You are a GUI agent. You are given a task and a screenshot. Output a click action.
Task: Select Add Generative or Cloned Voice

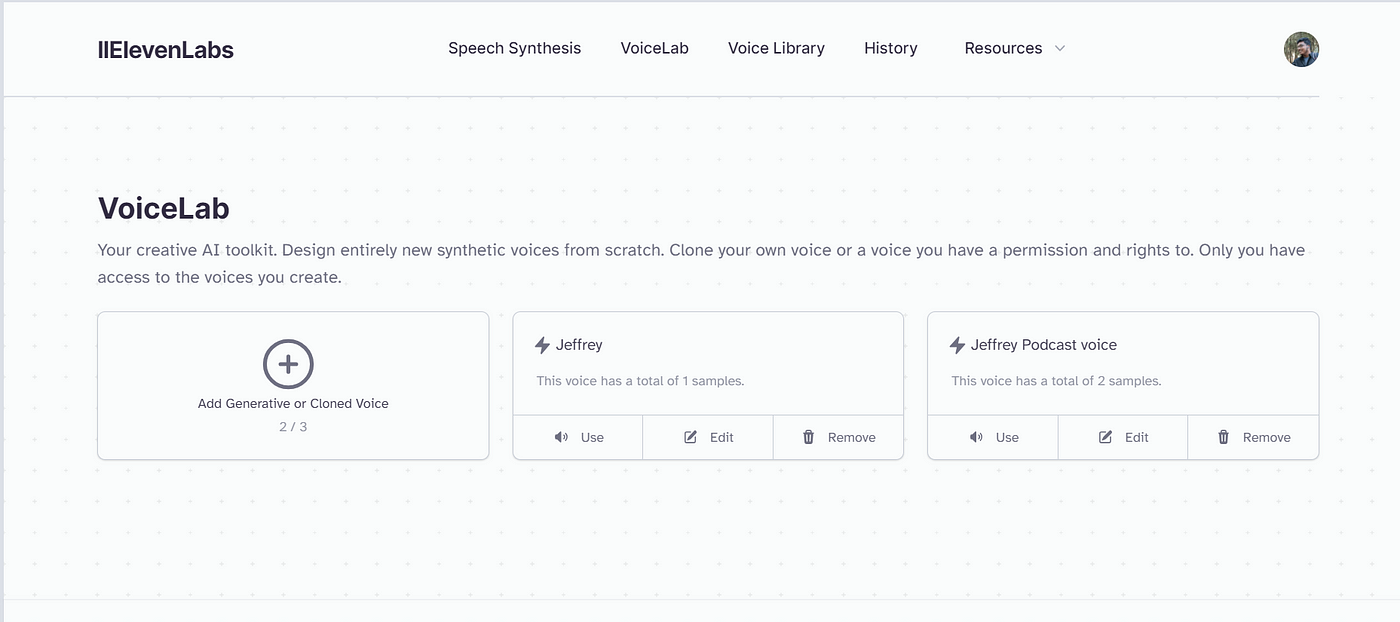tap(293, 386)
